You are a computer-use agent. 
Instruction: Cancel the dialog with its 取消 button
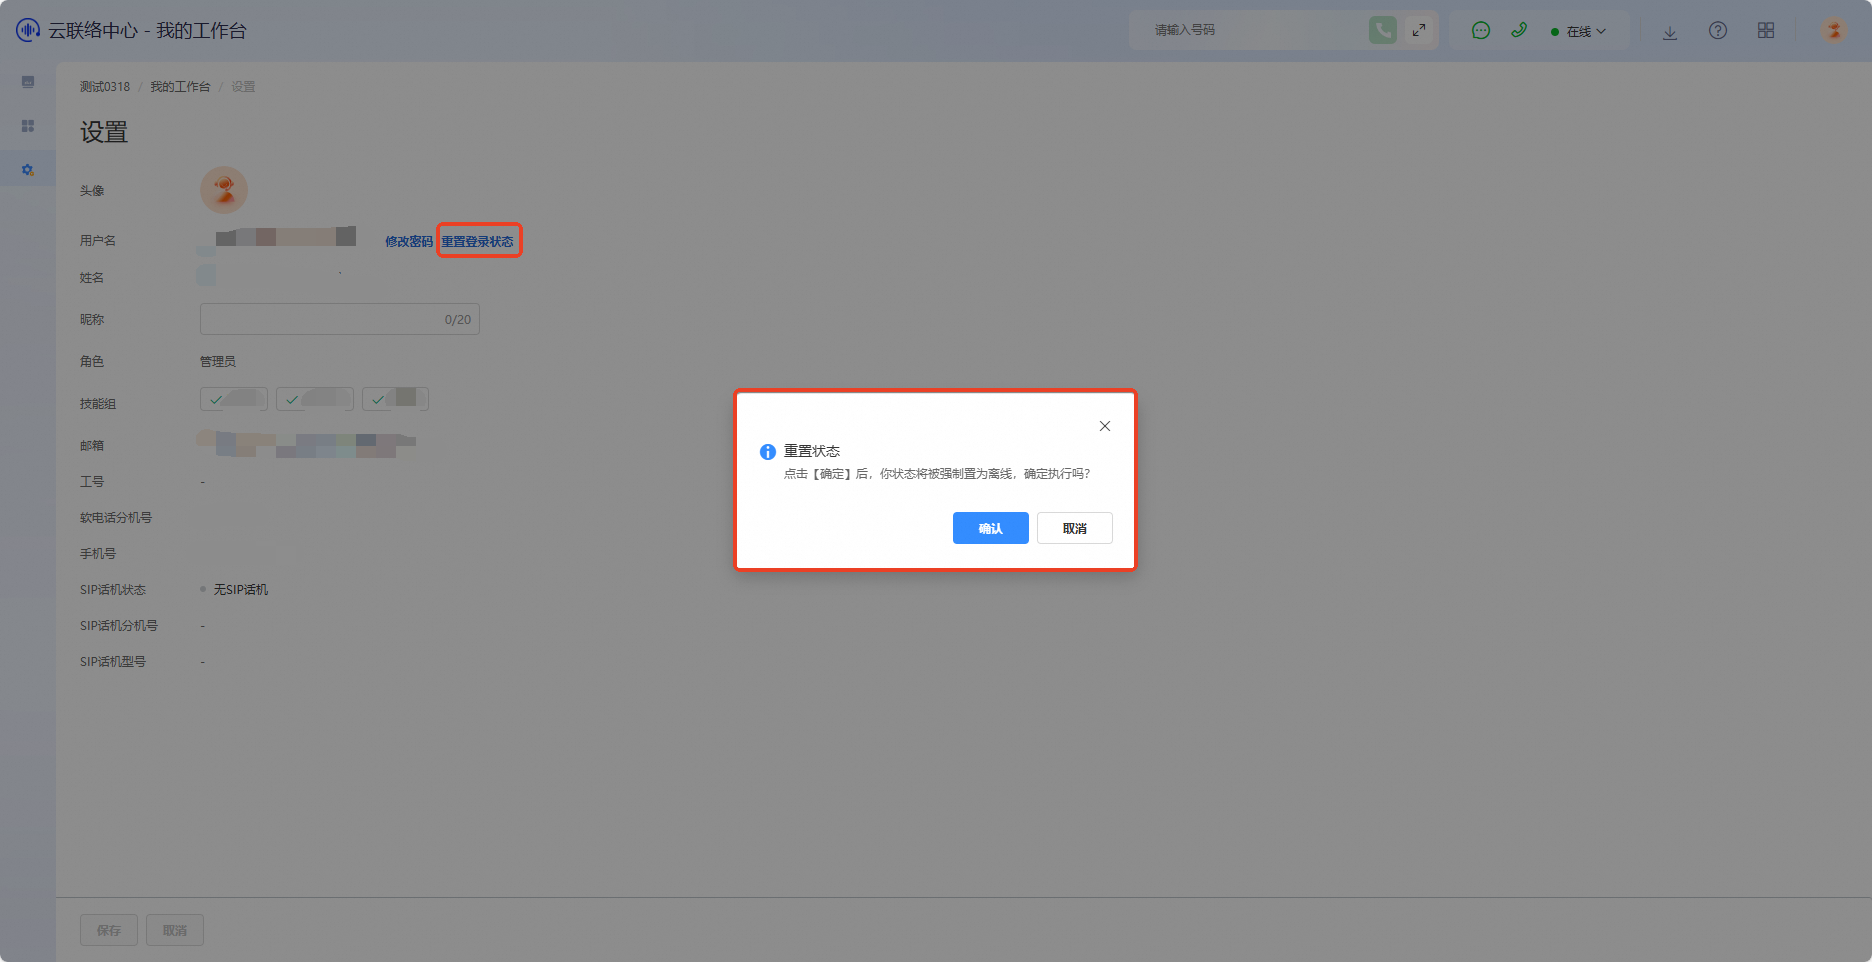coord(1075,528)
